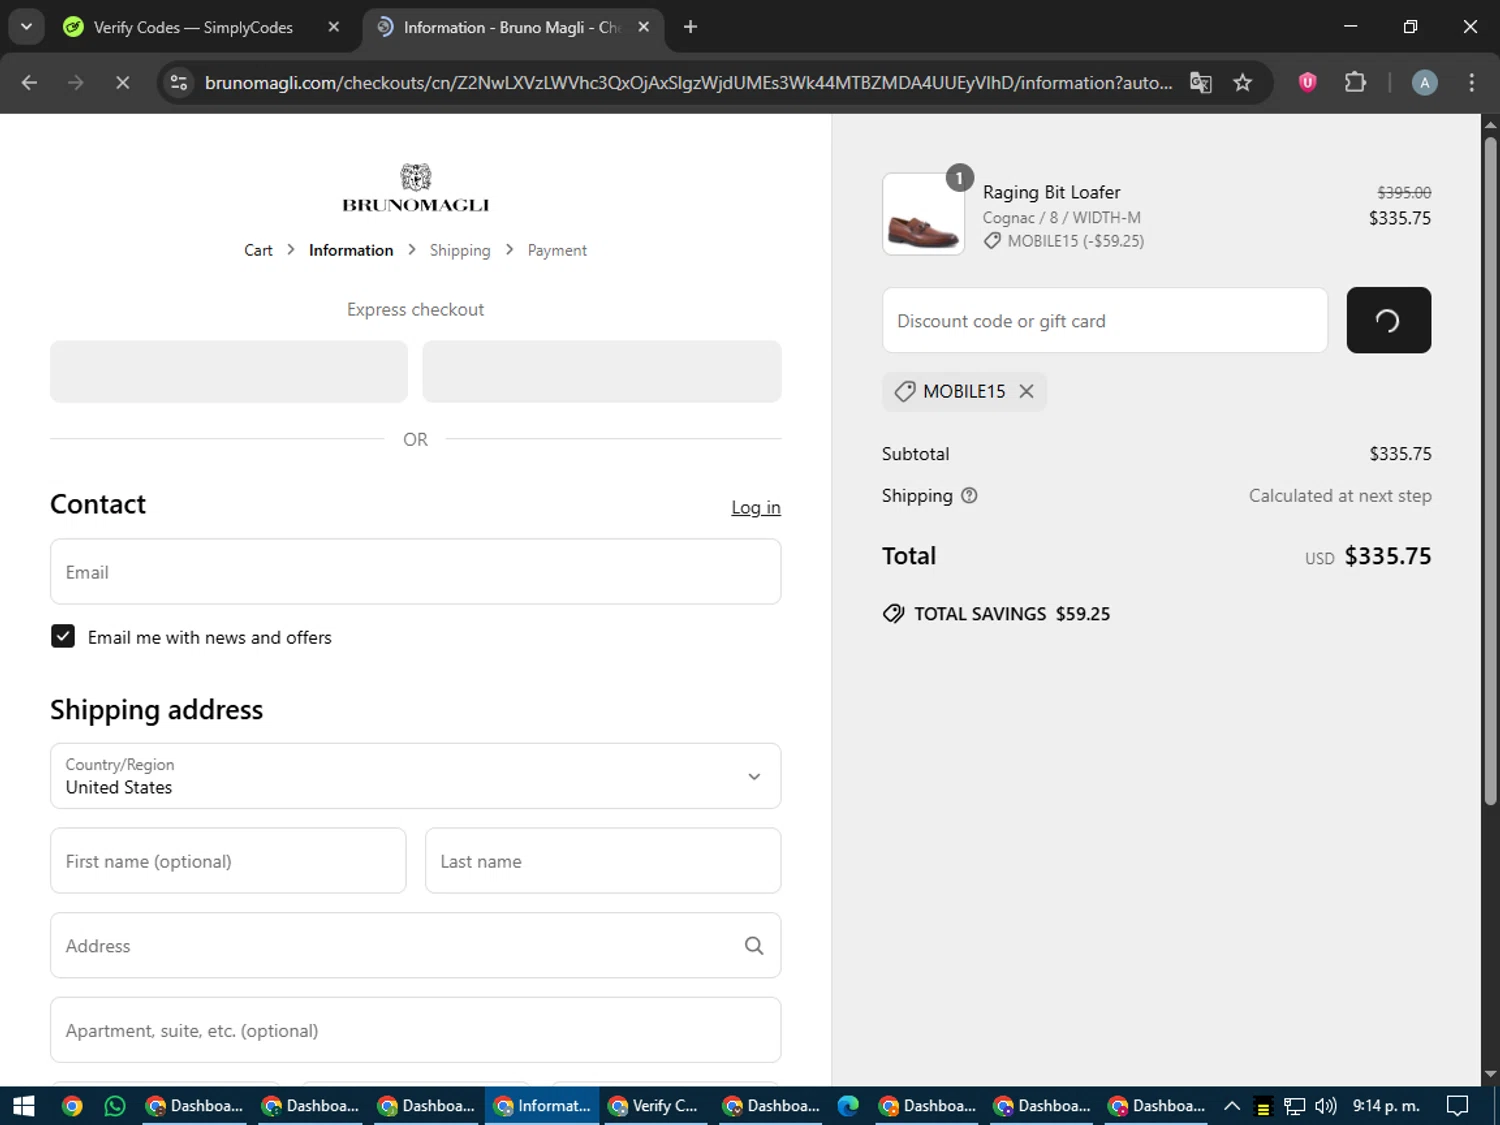The height and width of the screenshot is (1125, 1500).
Task: Open Chrome three-dot menu
Action: click(x=1471, y=83)
